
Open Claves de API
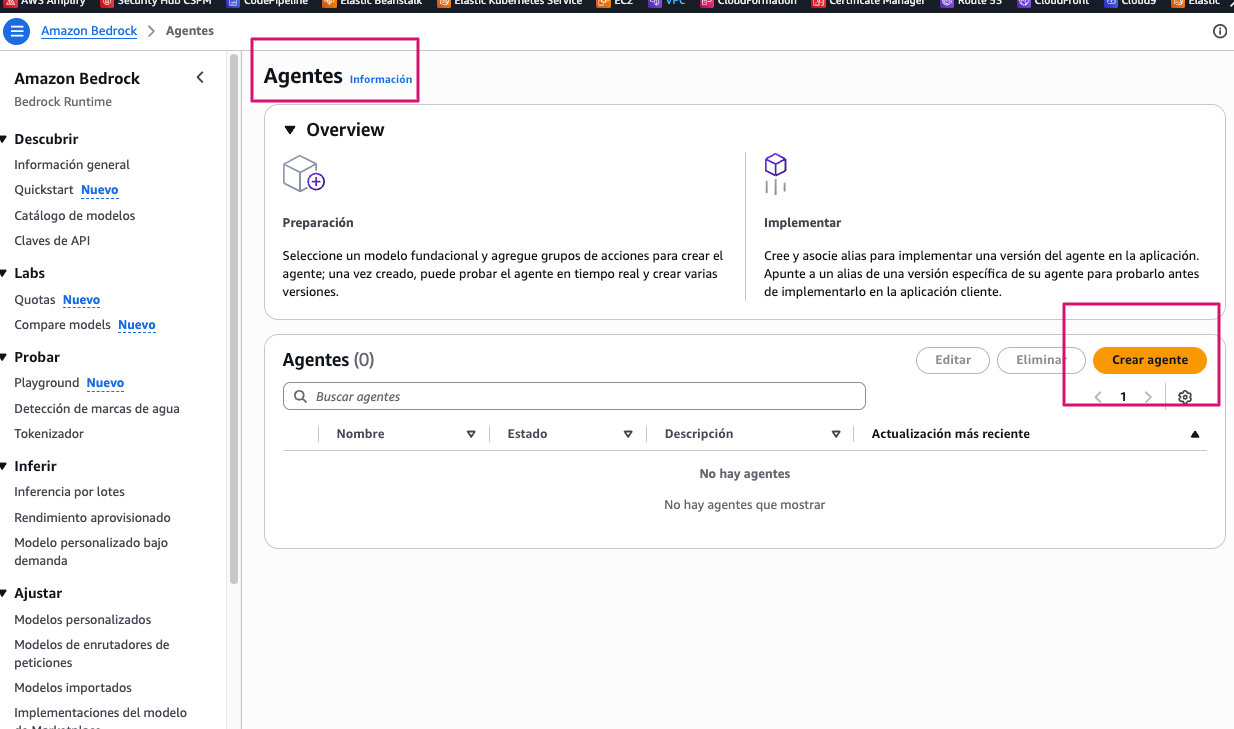52,241
